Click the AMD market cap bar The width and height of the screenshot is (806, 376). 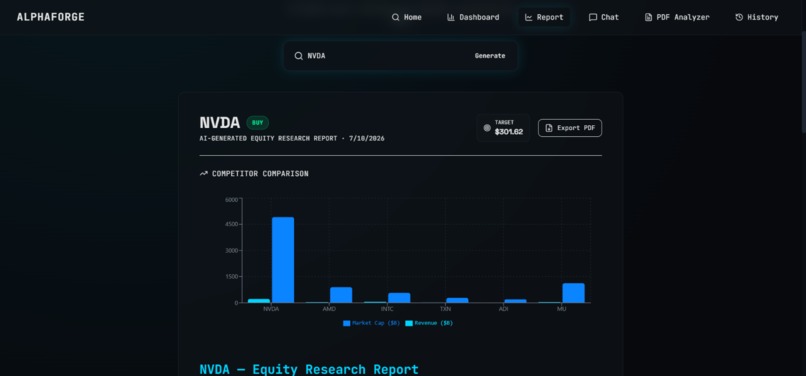341,295
